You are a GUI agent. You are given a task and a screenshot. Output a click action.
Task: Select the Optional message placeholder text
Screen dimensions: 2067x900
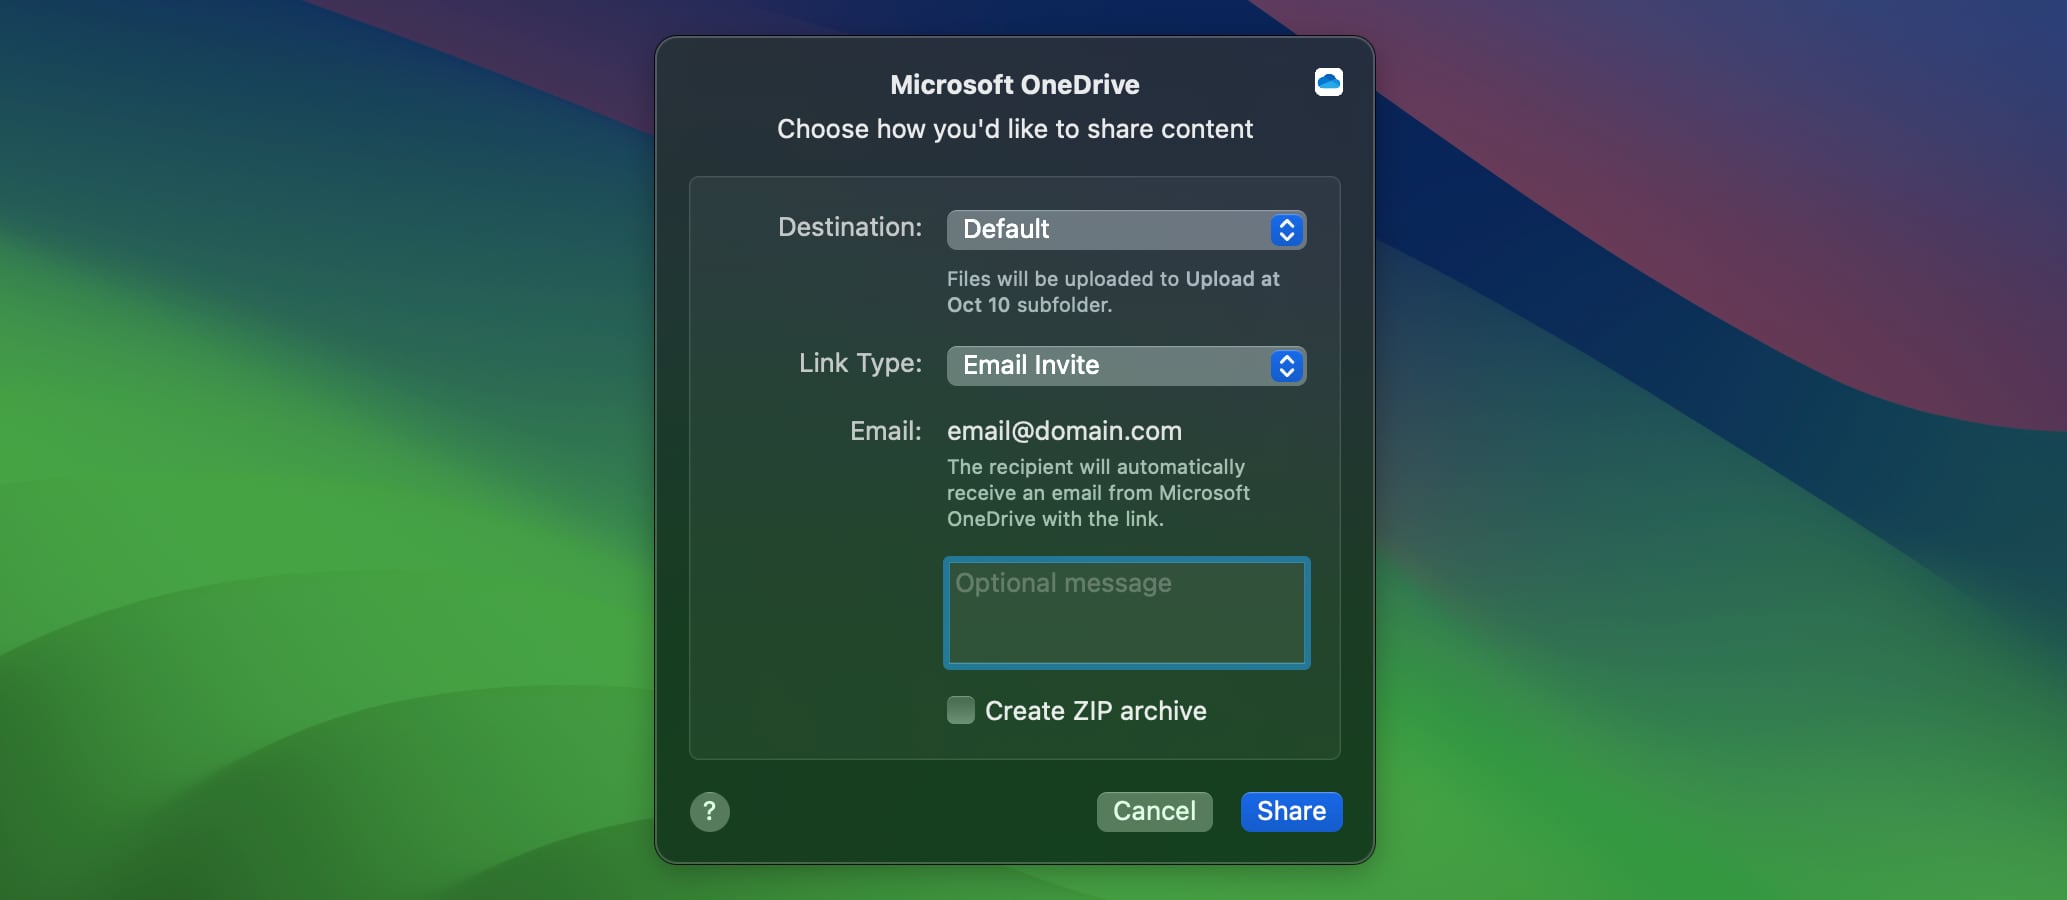pos(1062,583)
